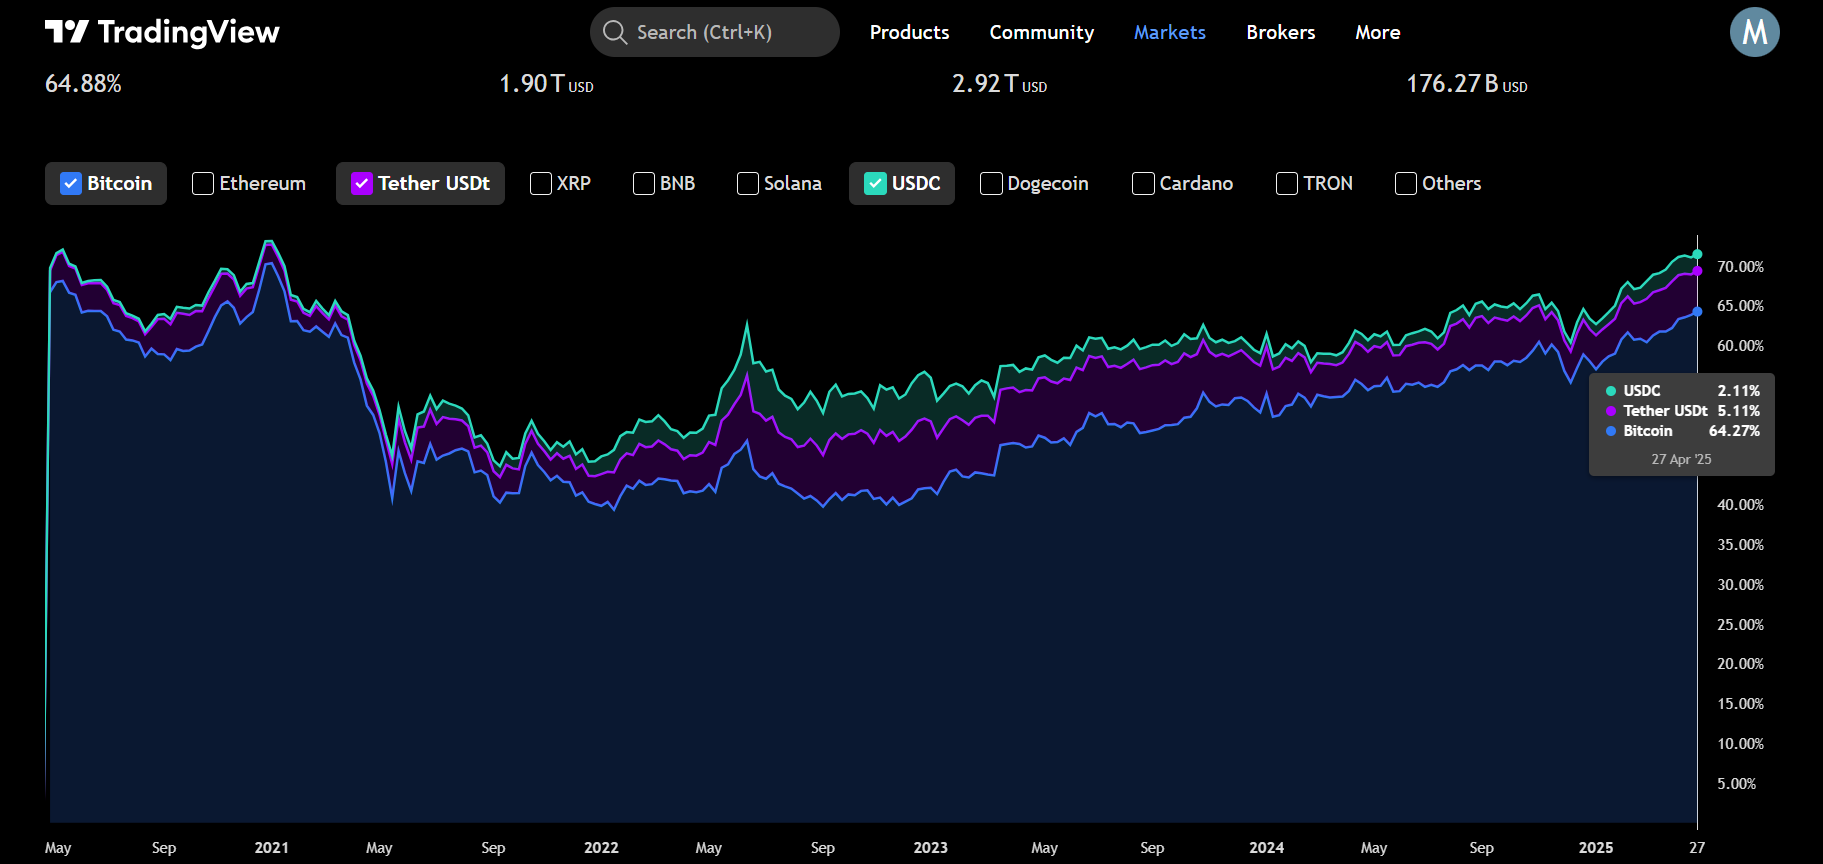1823x864 pixels.
Task: Click the 70.00% label on price axis
Action: click(1740, 267)
